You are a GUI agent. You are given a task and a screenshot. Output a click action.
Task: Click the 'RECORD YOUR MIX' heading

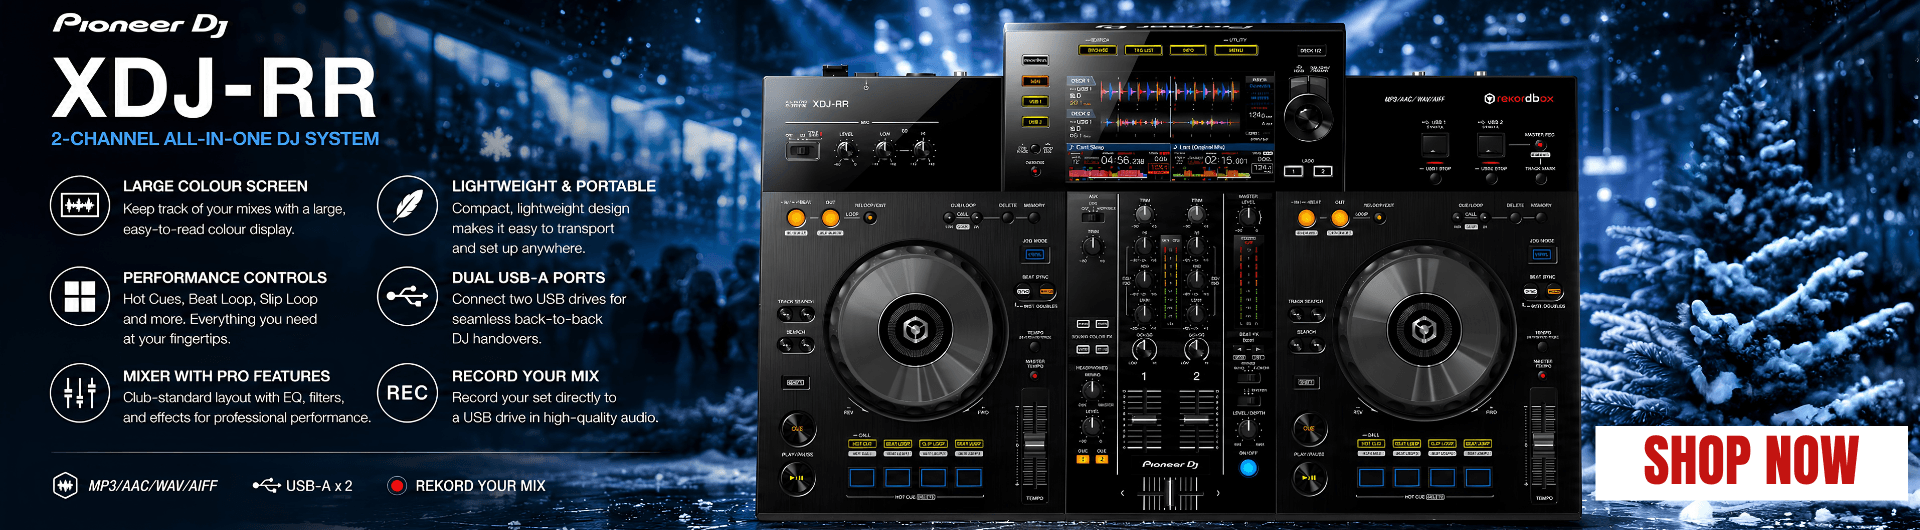point(525,376)
